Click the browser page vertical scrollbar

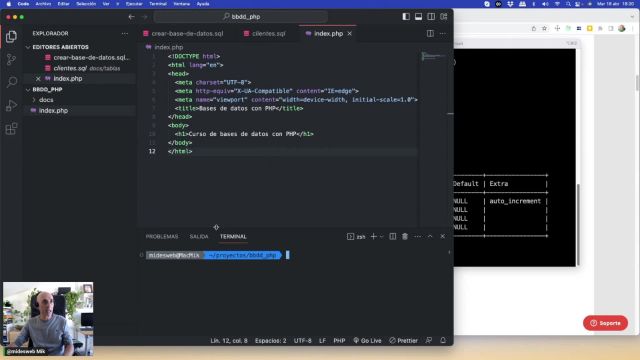(637, 83)
